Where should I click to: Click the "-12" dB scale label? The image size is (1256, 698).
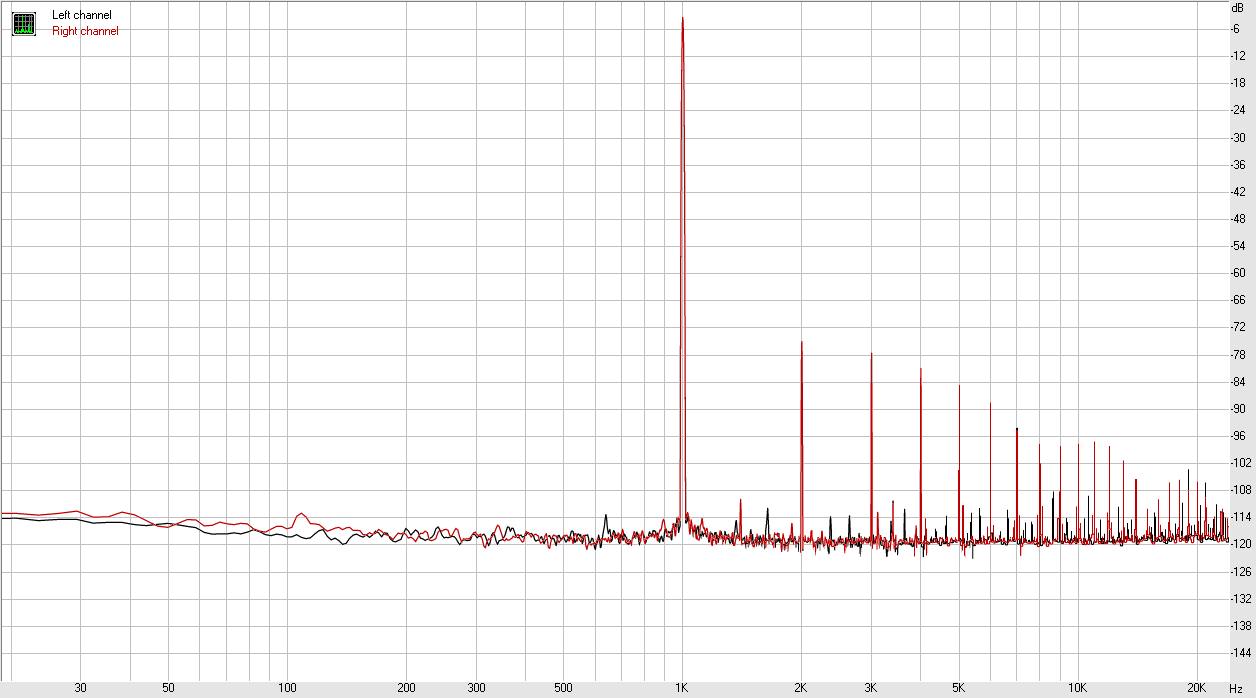(1237, 56)
